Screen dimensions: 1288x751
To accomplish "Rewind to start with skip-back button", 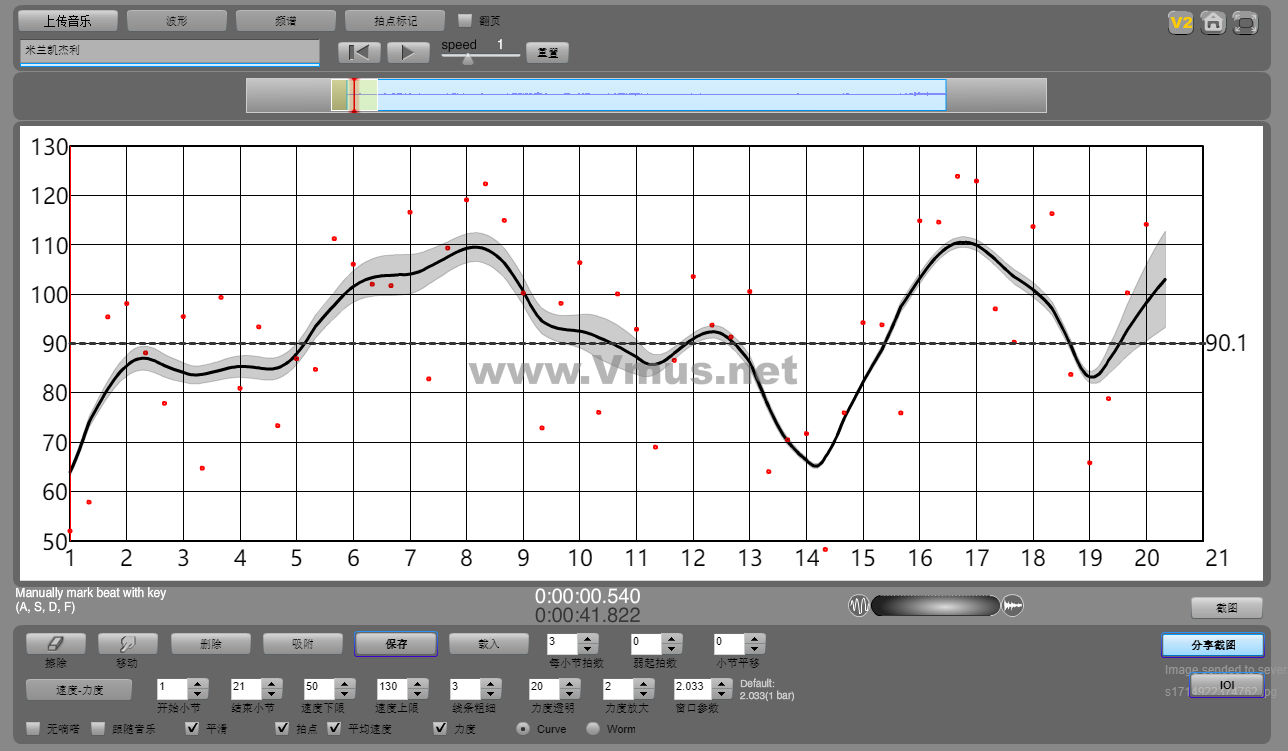I will coord(359,53).
